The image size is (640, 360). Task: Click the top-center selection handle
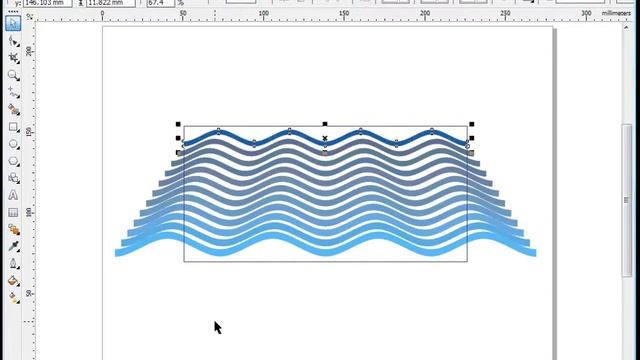325,124
